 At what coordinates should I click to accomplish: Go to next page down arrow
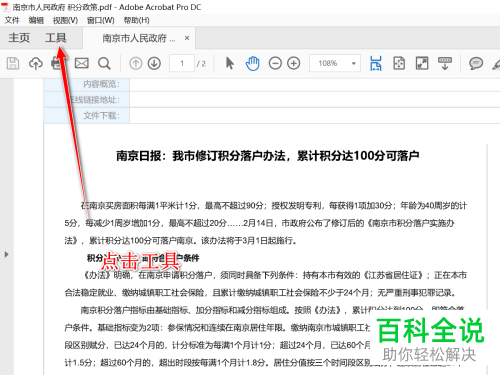tap(154, 63)
